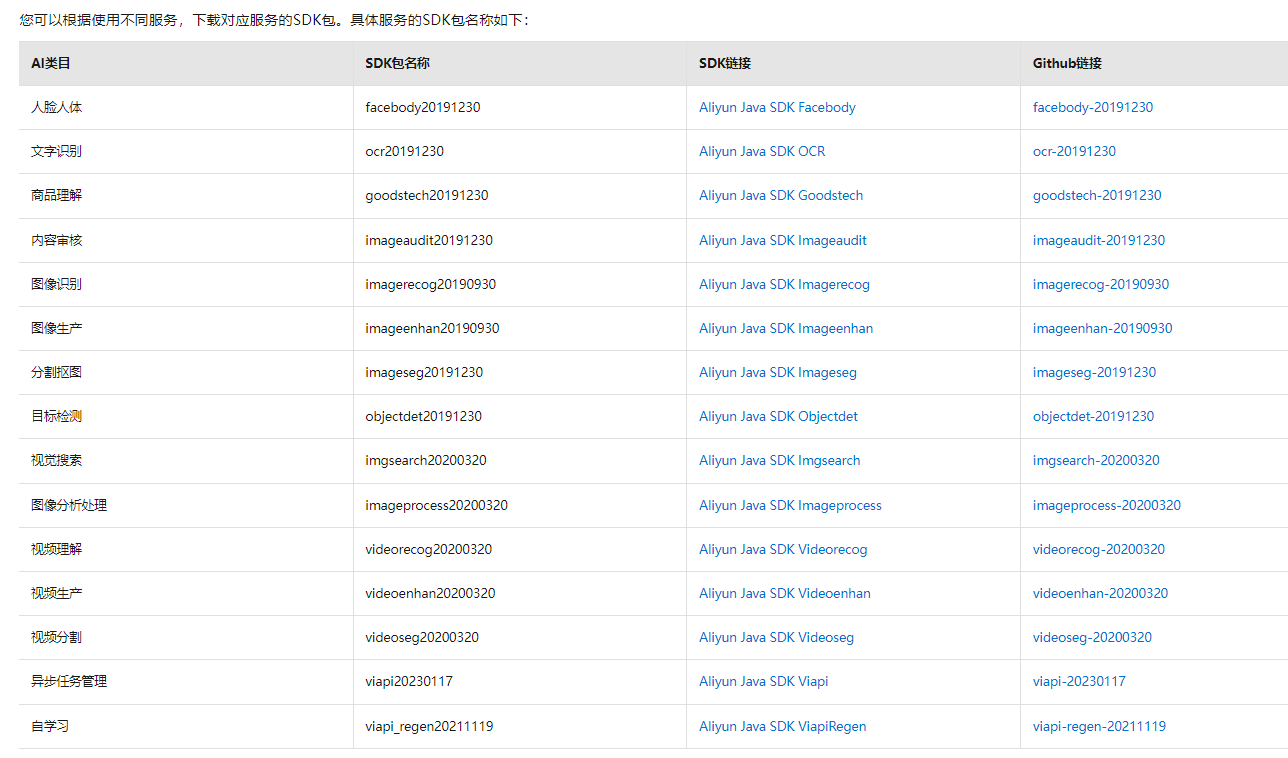
Task: Open the Aliyun Java SDK Imageaudit link
Action: pos(783,240)
